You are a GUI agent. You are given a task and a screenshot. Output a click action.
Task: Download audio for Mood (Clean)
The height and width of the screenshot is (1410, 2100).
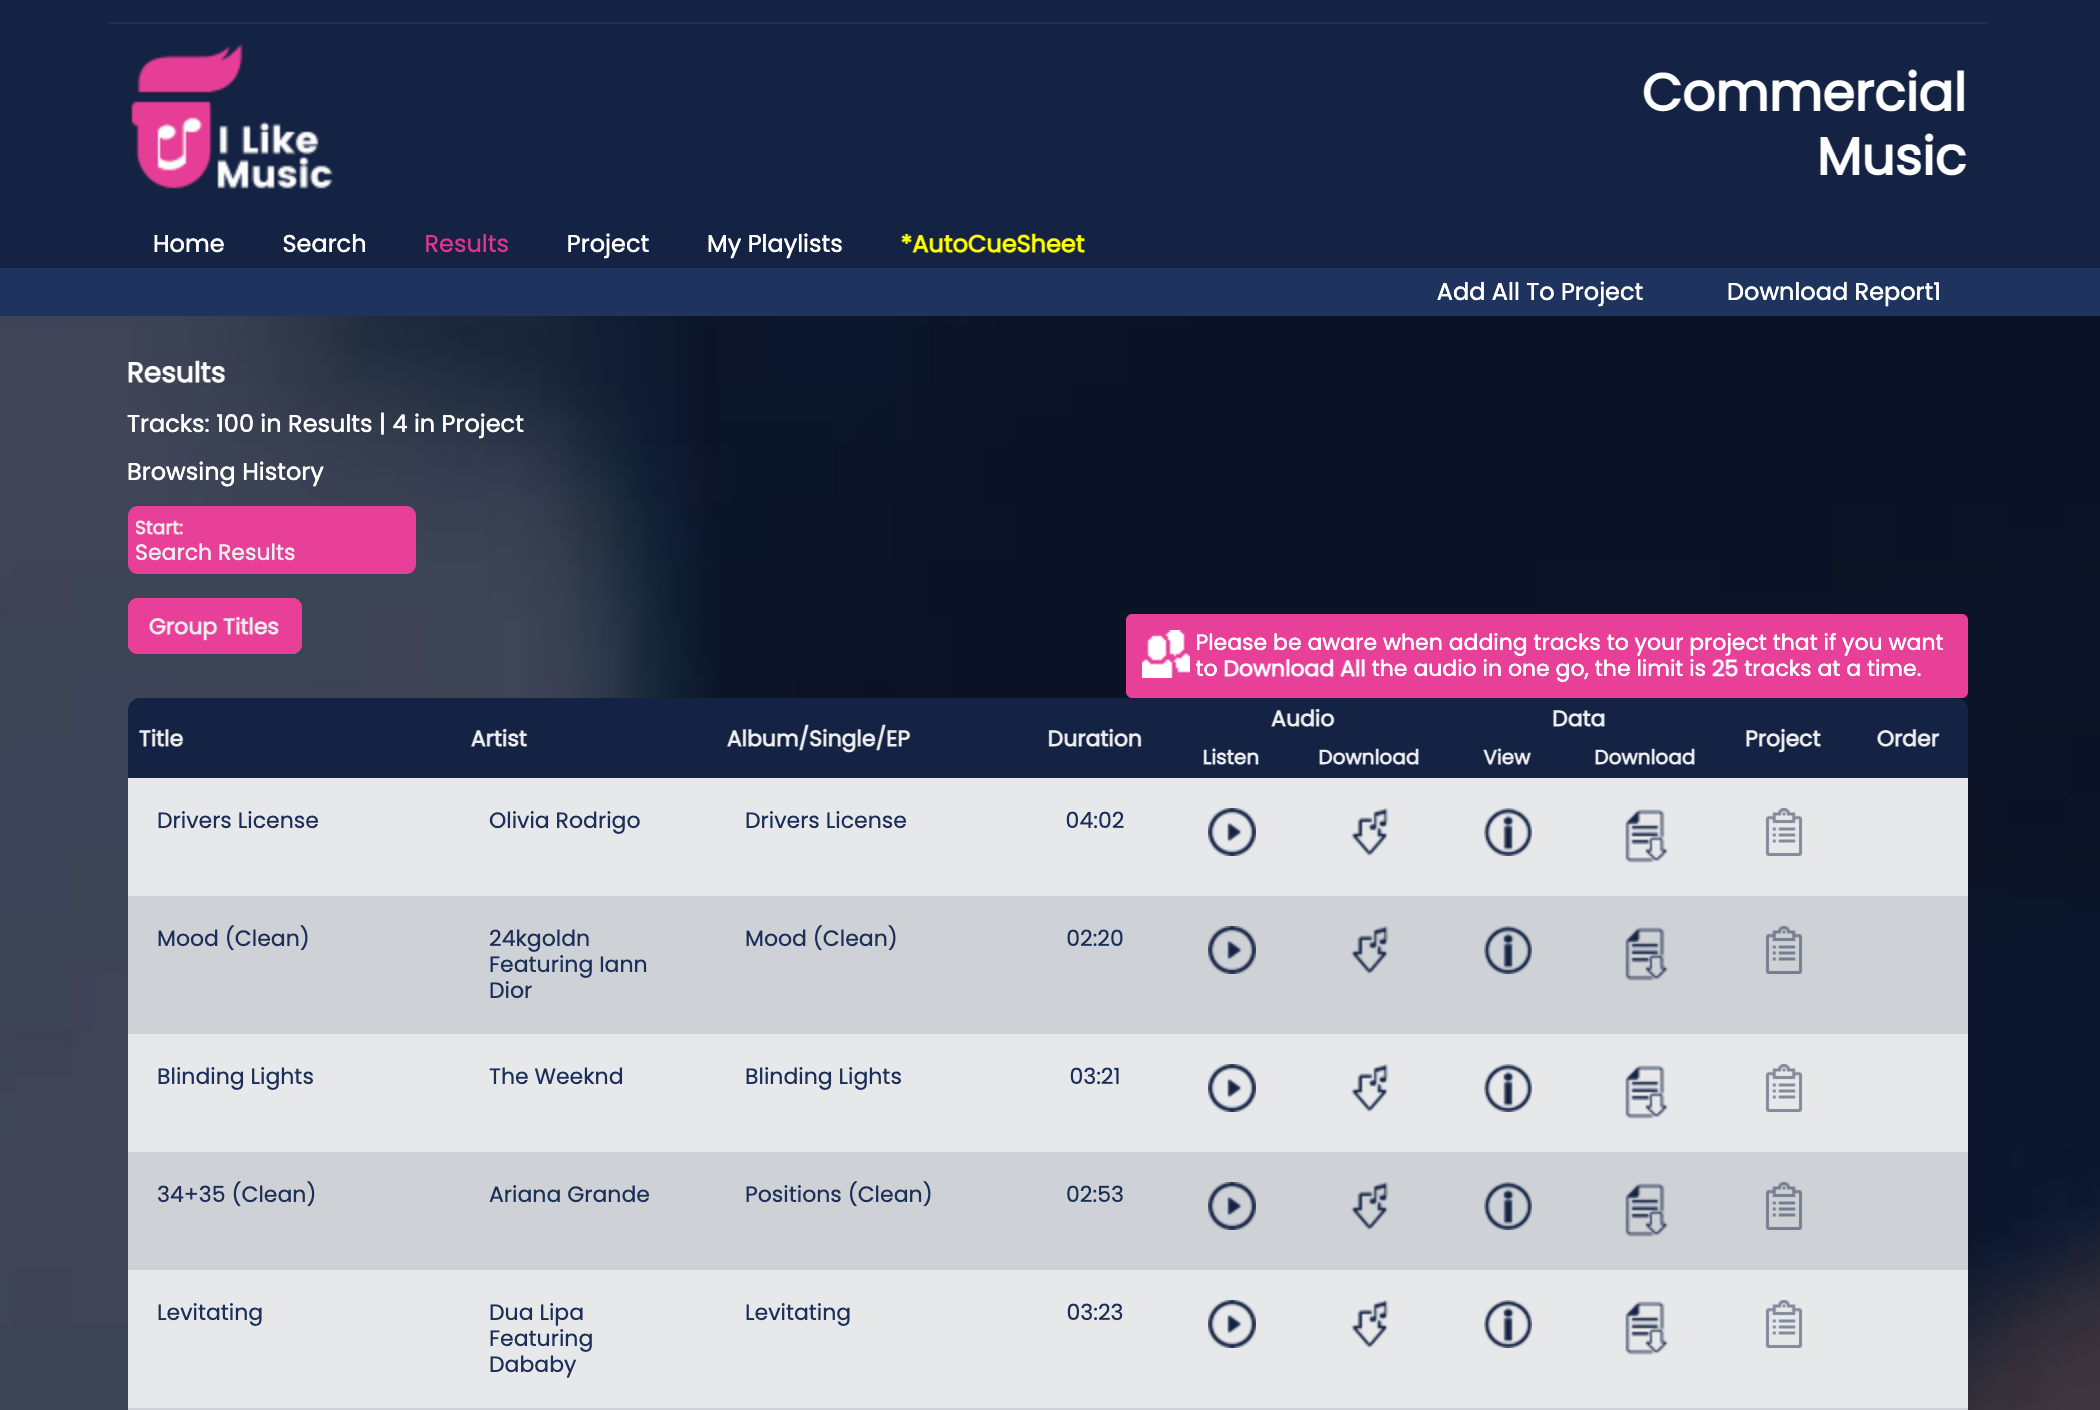tap(1369, 950)
